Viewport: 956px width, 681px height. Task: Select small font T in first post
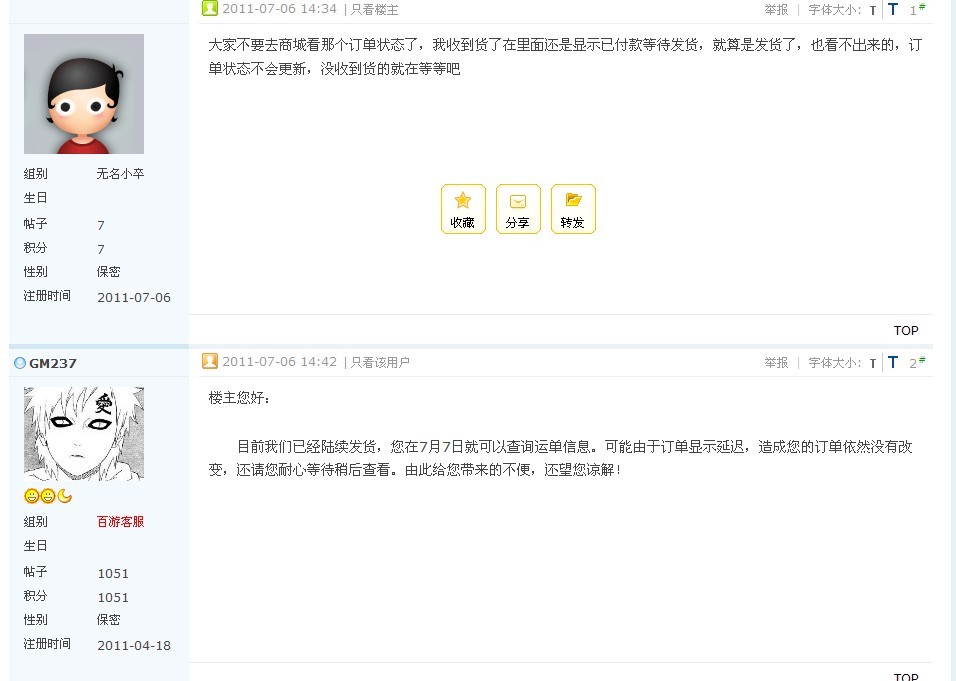[873, 10]
